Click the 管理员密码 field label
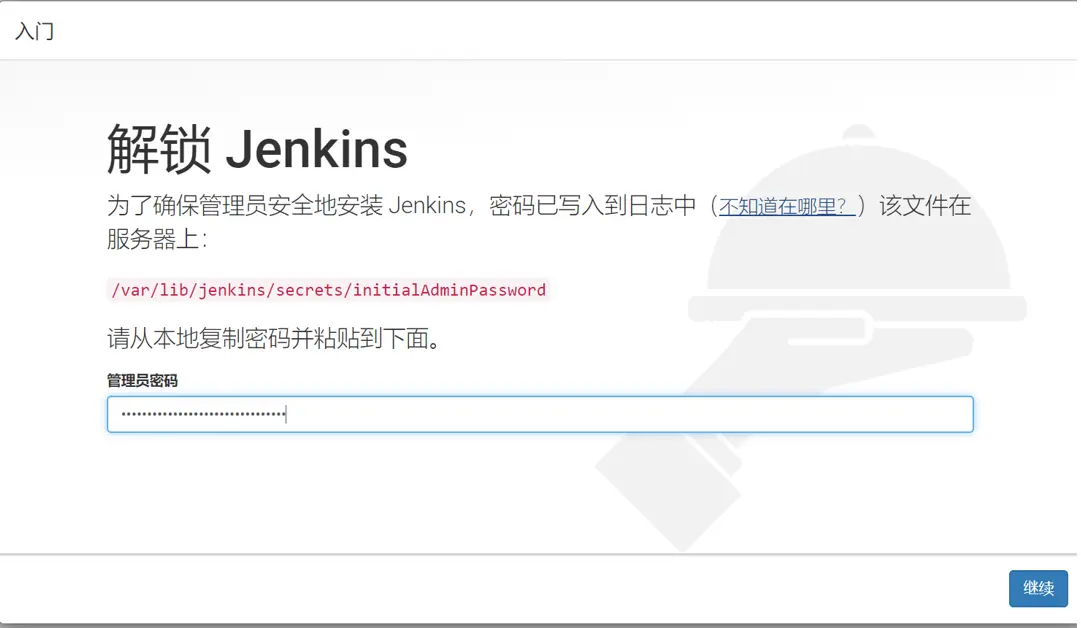This screenshot has height=628, width=1081. (142, 381)
